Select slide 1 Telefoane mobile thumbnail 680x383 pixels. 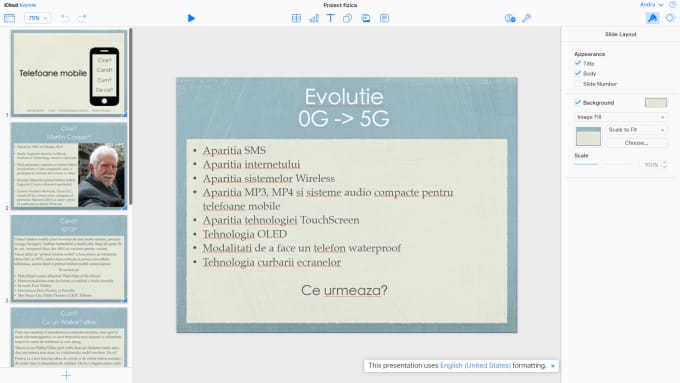click(x=69, y=73)
